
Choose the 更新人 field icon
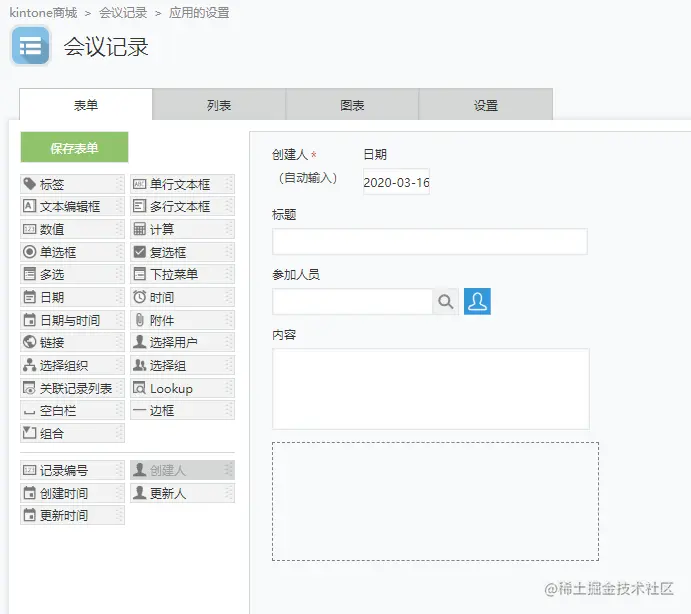(x=139, y=493)
